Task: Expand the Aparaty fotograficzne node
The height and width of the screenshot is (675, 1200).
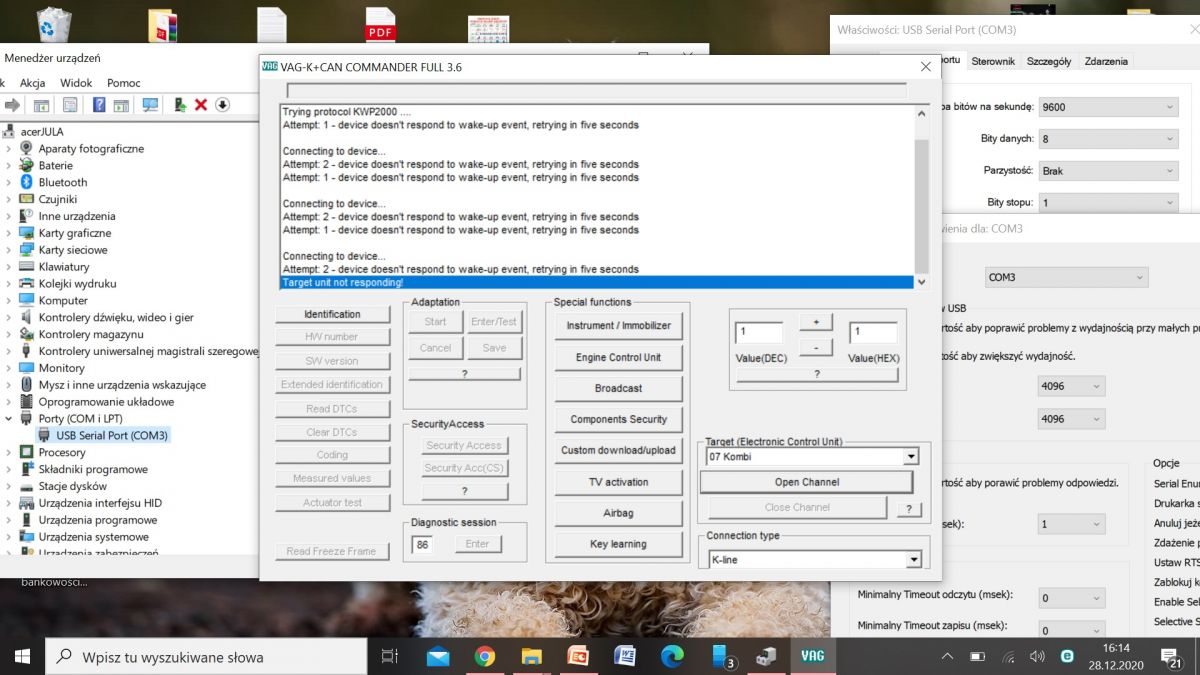Action: 9,148
